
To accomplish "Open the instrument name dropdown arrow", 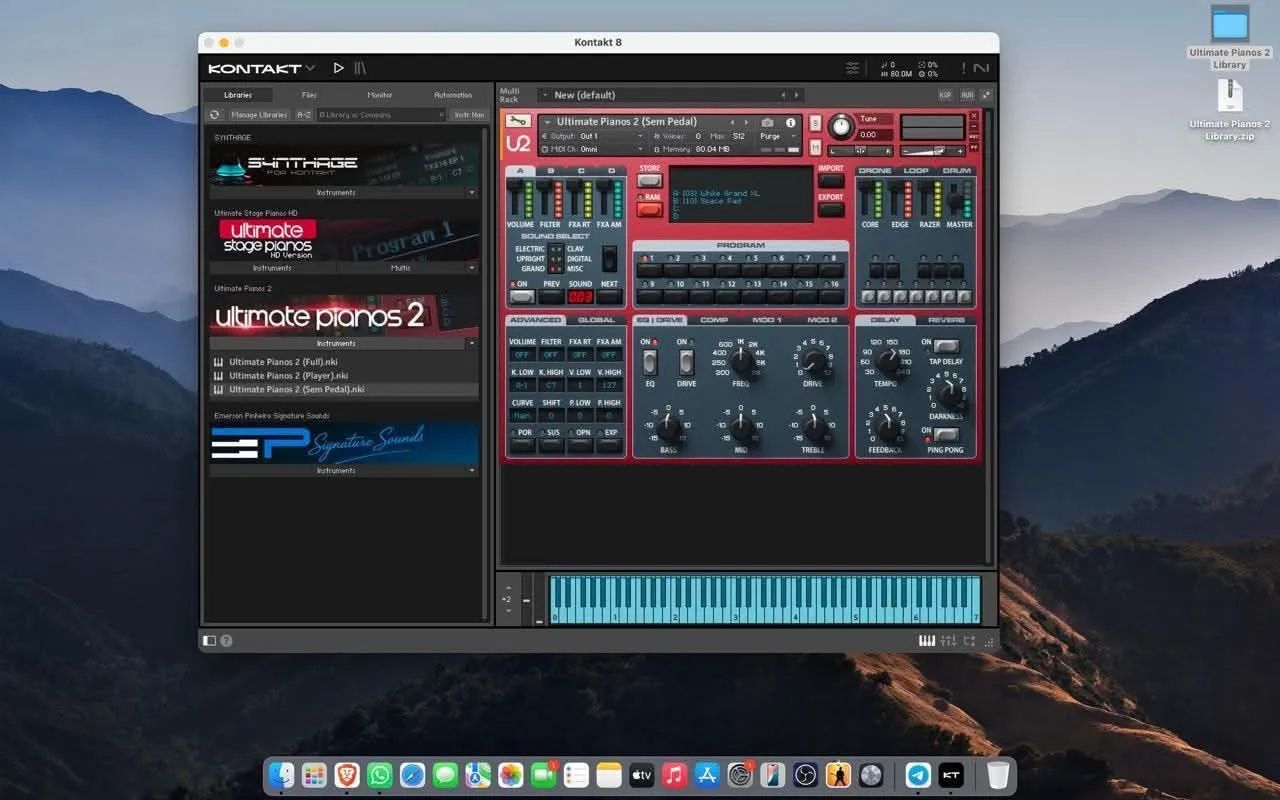I will click(547, 122).
